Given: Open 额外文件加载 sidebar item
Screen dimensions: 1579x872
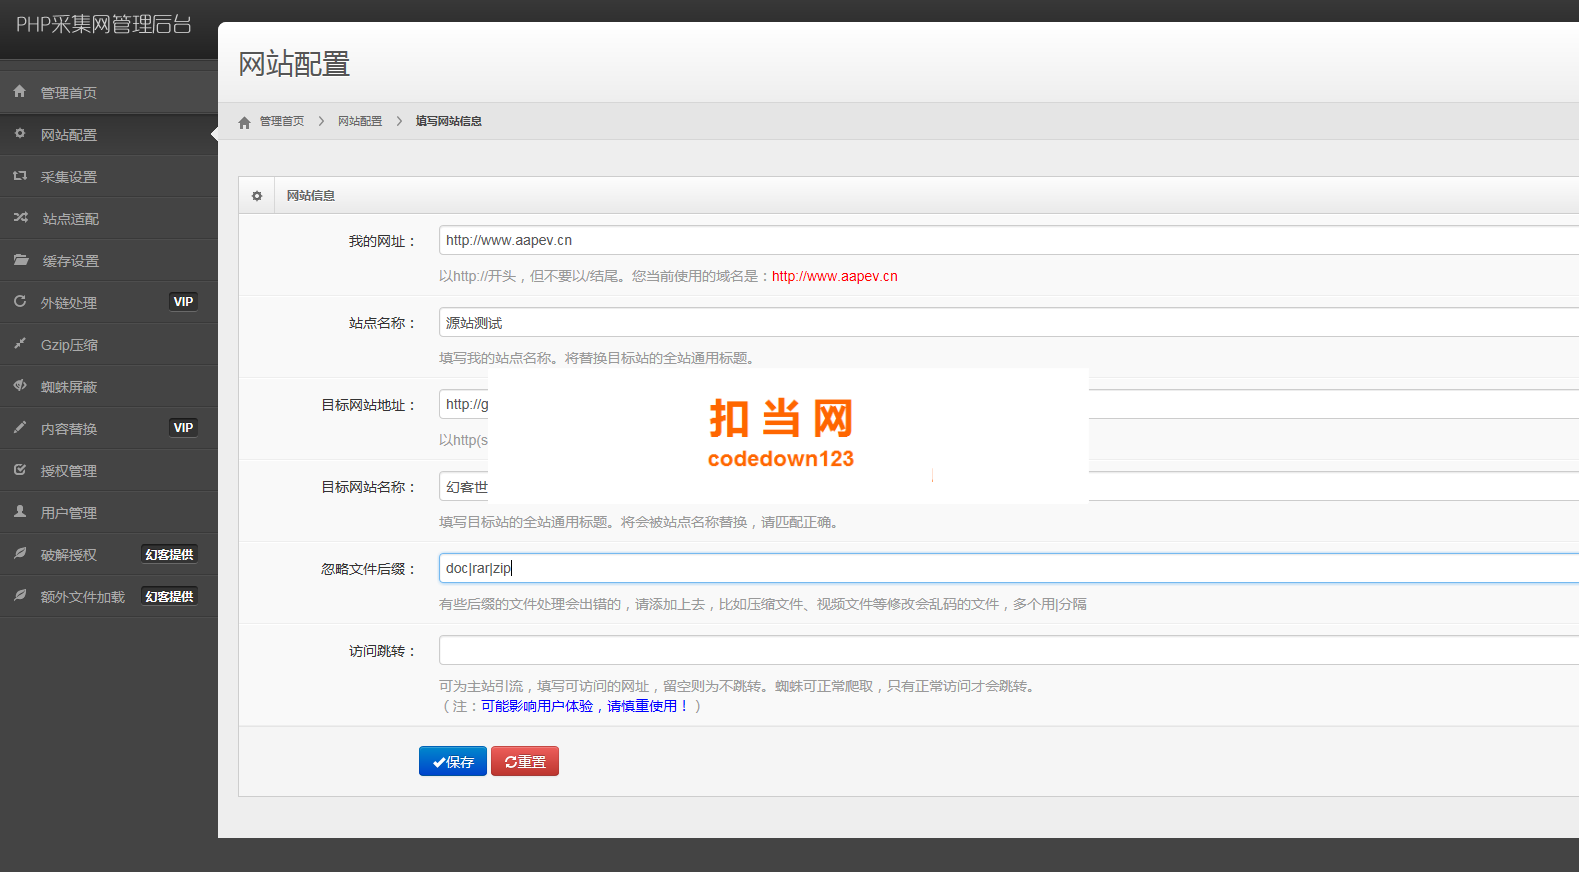Looking at the screenshot, I should point(109,596).
